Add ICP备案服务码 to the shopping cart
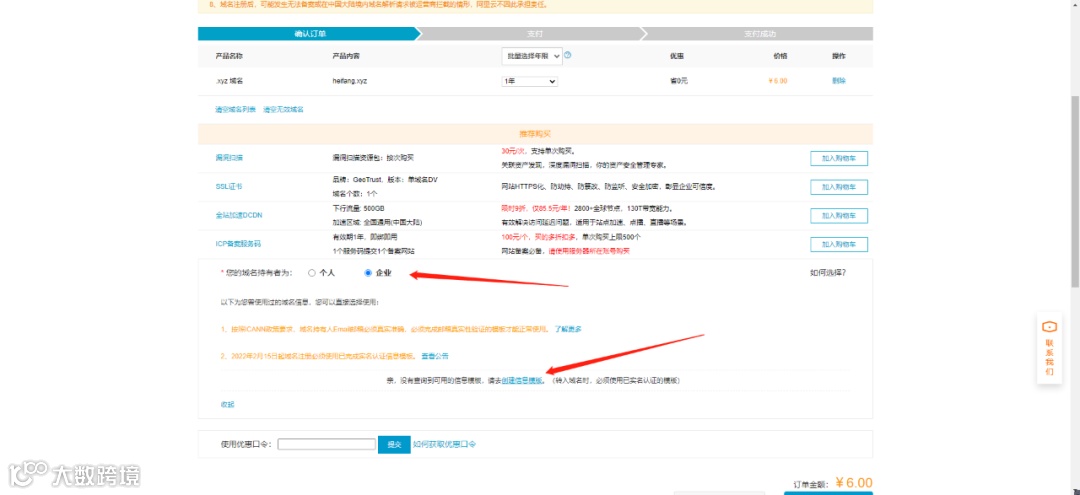The height and width of the screenshot is (495, 1080). (x=838, y=244)
